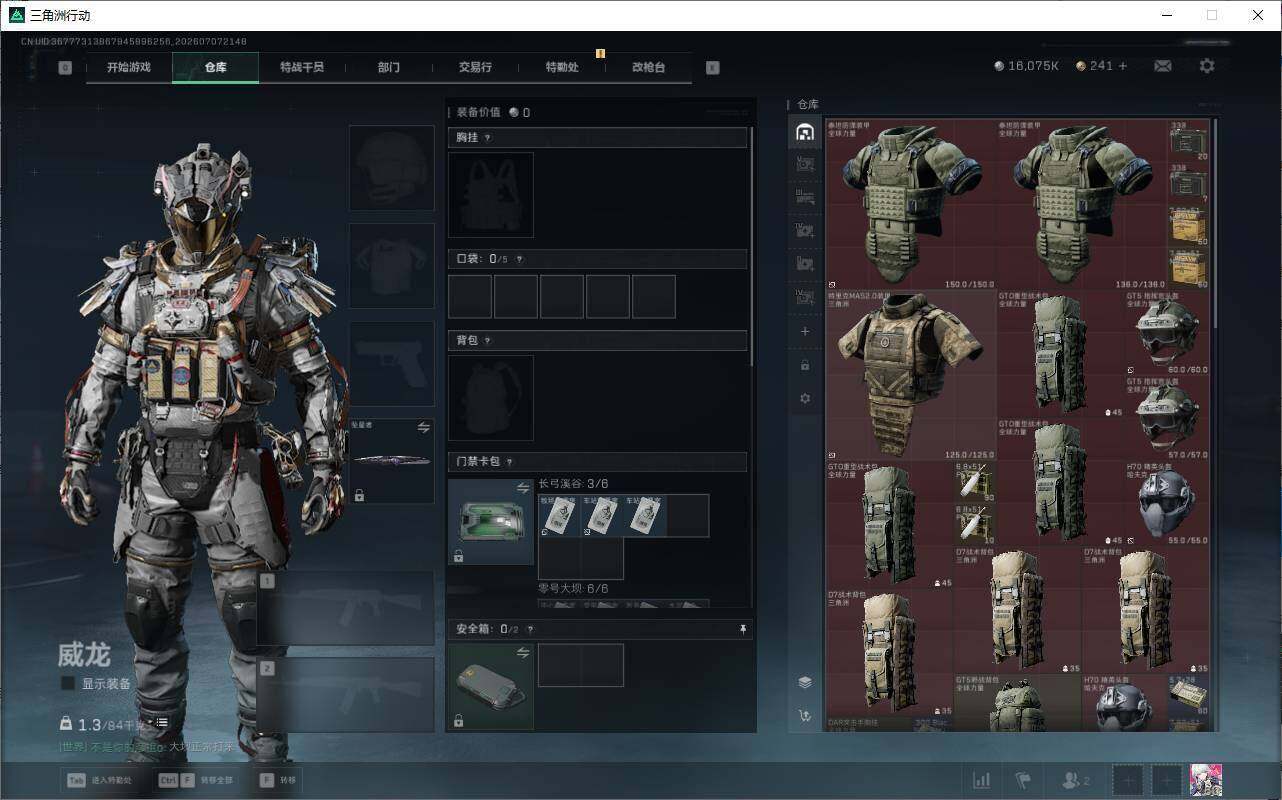Image resolution: width=1282 pixels, height=800 pixels.
Task: Open the friends icon showing 2
Action: (x=1075, y=780)
